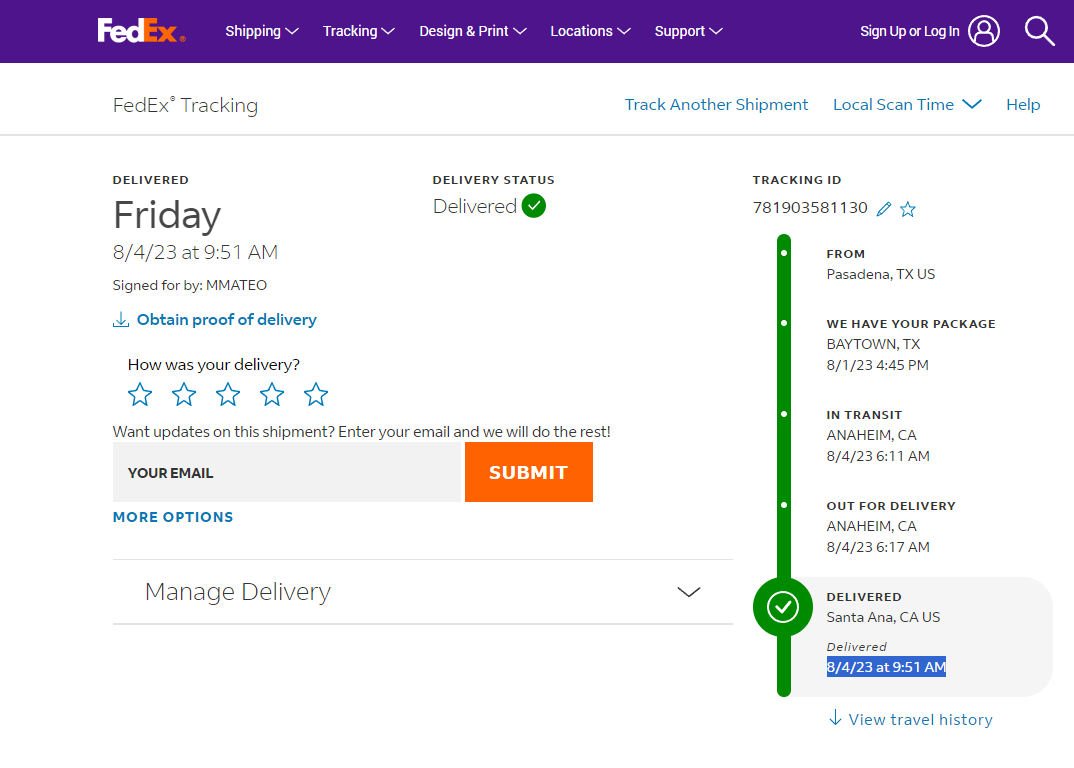Click the proof of delivery download icon

[x=121, y=320]
